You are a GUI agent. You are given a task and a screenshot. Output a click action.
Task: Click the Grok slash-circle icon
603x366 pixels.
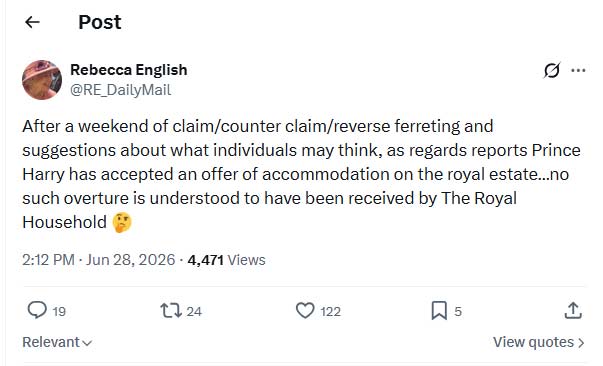coord(552,70)
